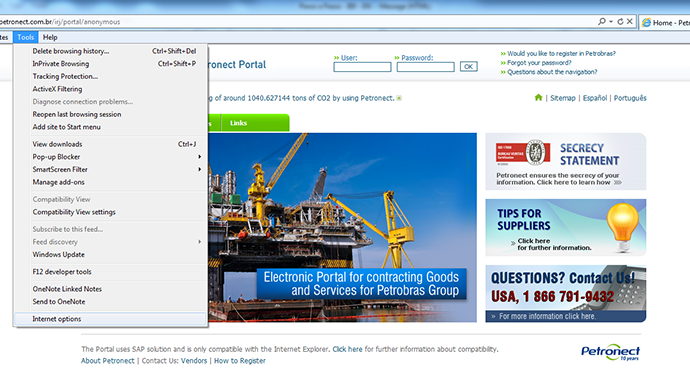Toggle ActiveX Filtering
Image resolution: width=690 pixels, height=373 pixels.
[111, 89]
